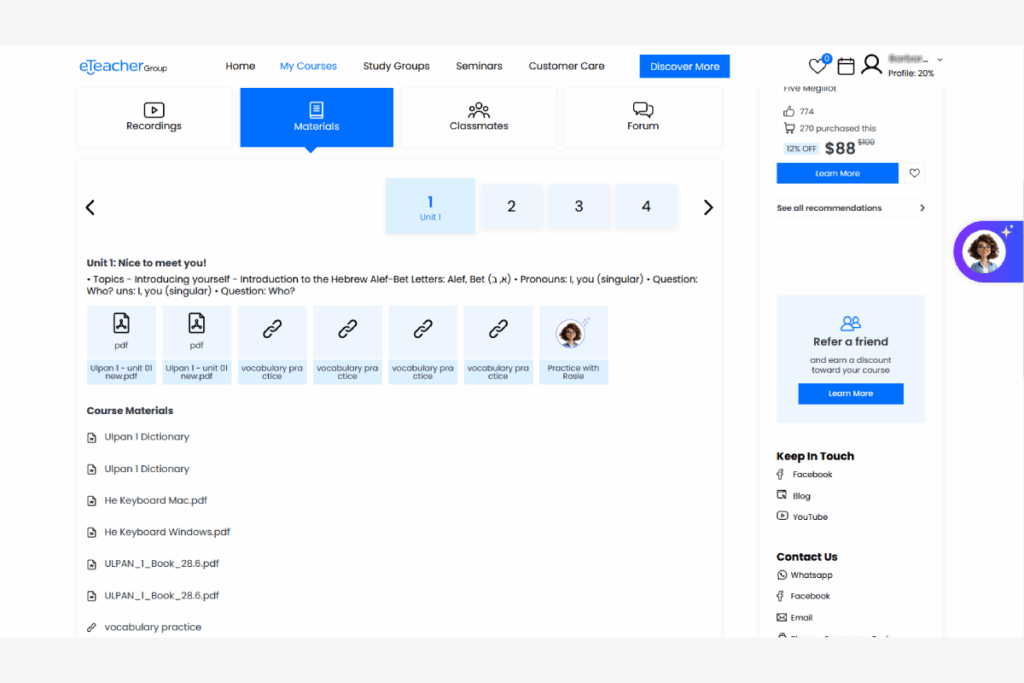This screenshot has width=1024, height=683.
Task: Open the Blog link
Action: pyautogui.click(x=801, y=496)
